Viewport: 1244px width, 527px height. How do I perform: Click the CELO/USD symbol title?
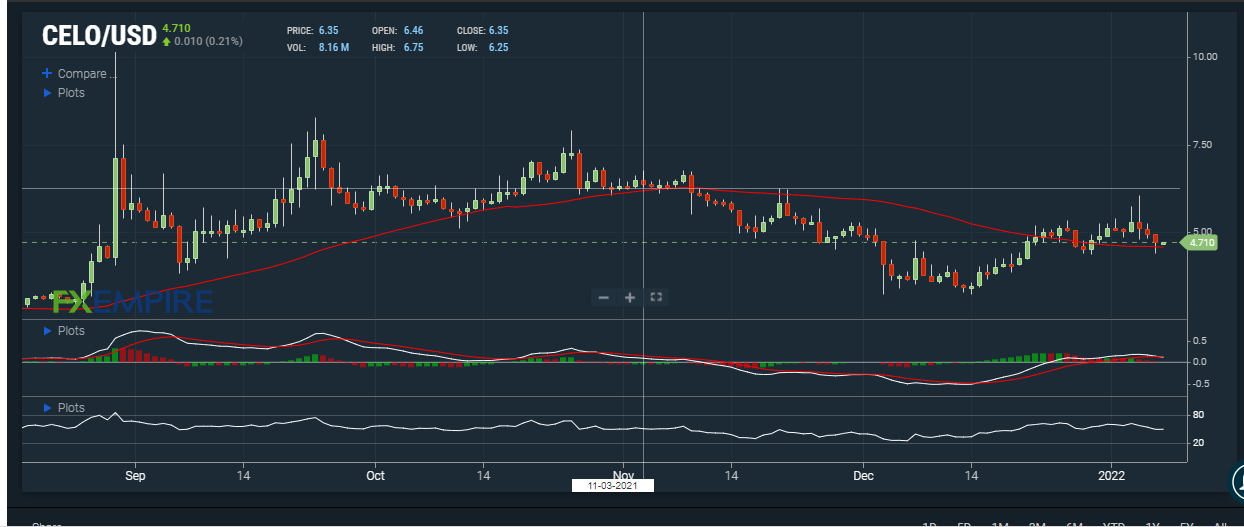[x=98, y=36]
